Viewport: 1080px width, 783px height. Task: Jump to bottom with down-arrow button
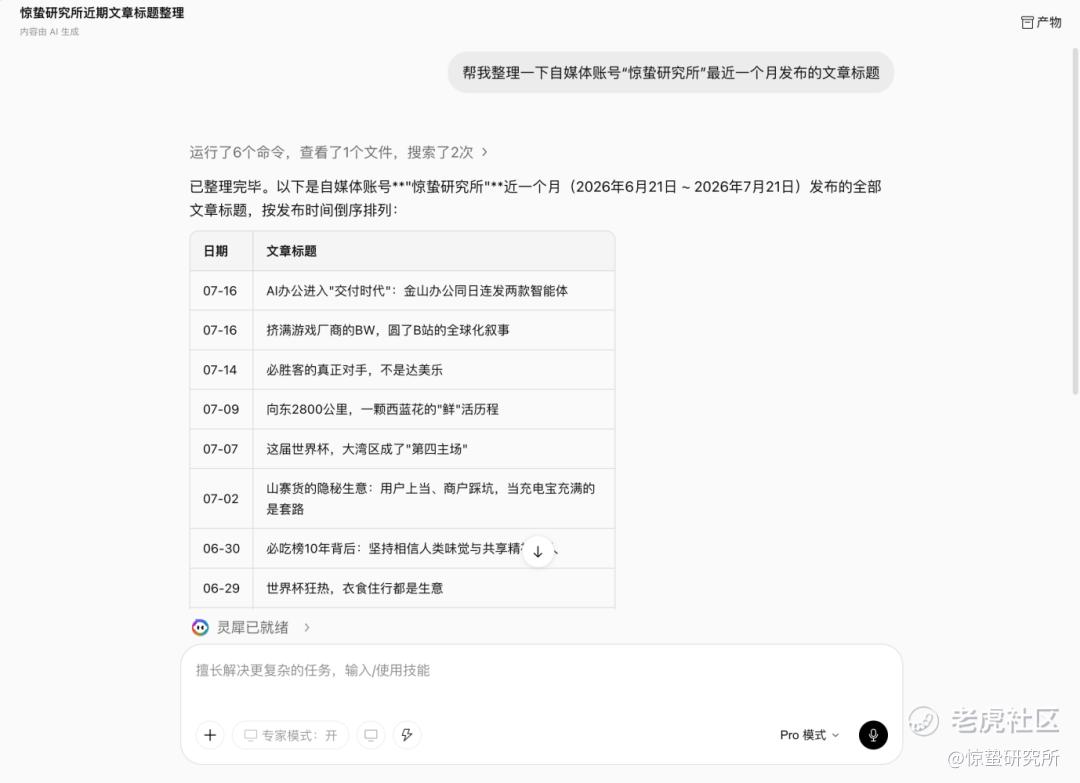pos(538,552)
